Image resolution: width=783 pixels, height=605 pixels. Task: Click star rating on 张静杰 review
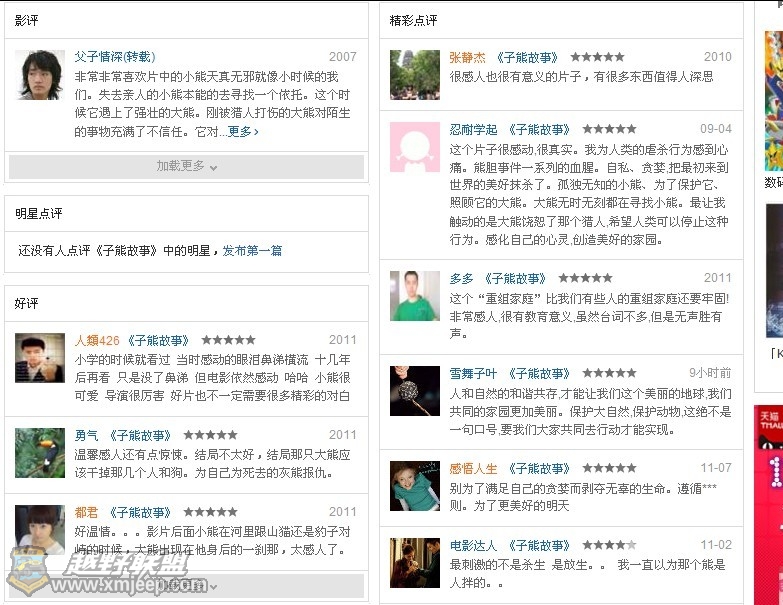point(598,57)
